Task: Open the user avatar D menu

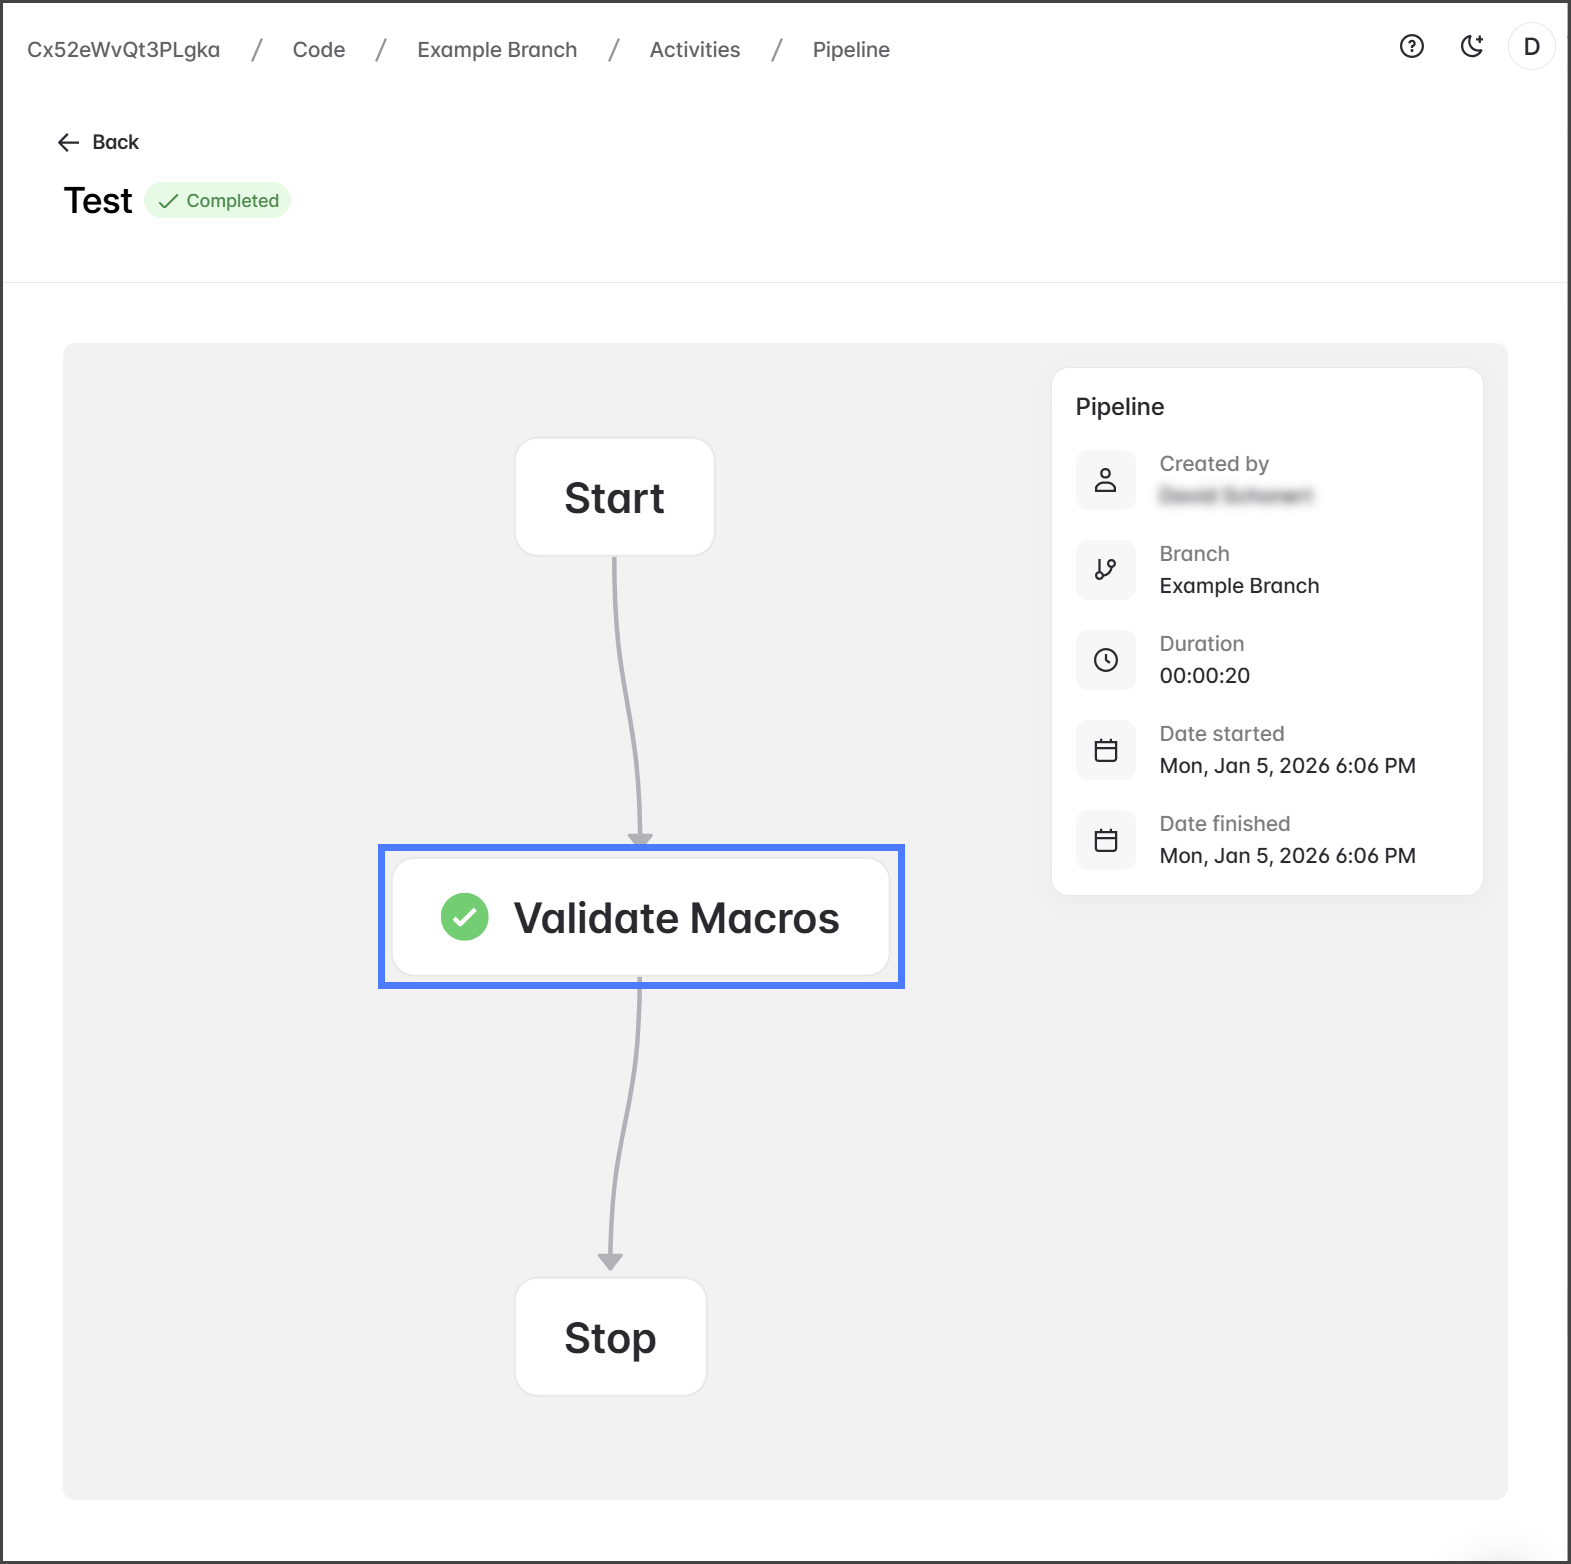Action: click(1531, 47)
